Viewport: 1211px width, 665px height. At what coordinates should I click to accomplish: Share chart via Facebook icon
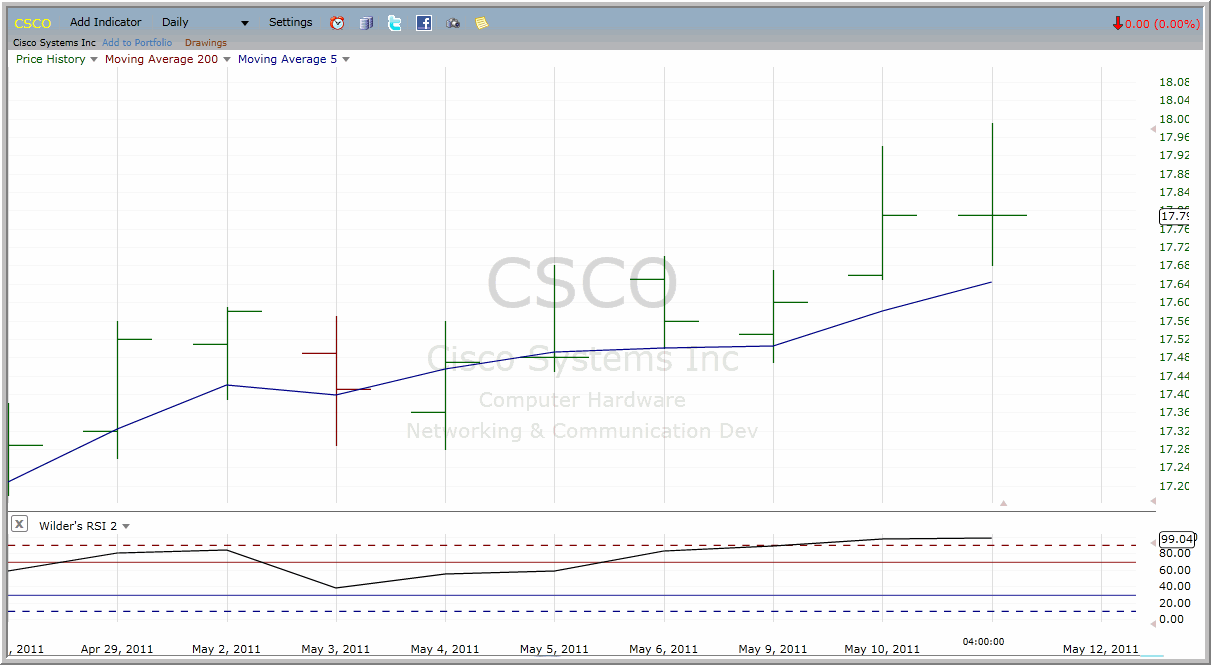[x=424, y=23]
